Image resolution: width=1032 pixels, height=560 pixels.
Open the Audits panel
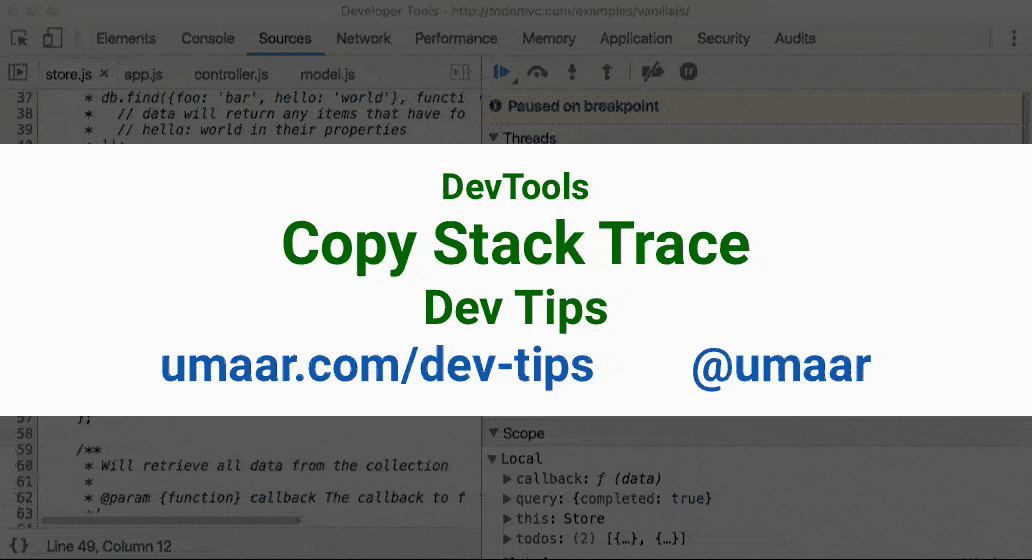click(x=795, y=38)
